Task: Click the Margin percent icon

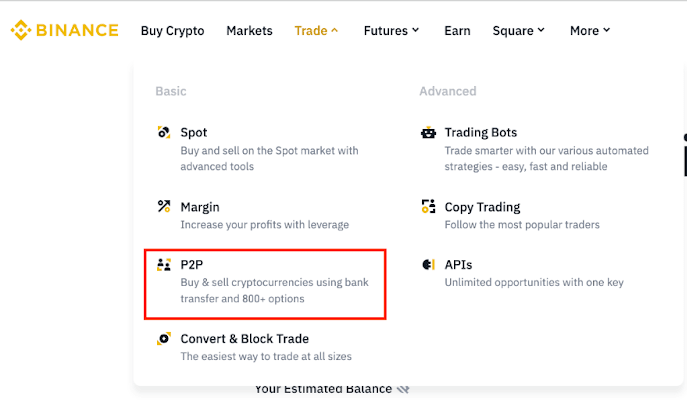Action: click(x=164, y=207)
